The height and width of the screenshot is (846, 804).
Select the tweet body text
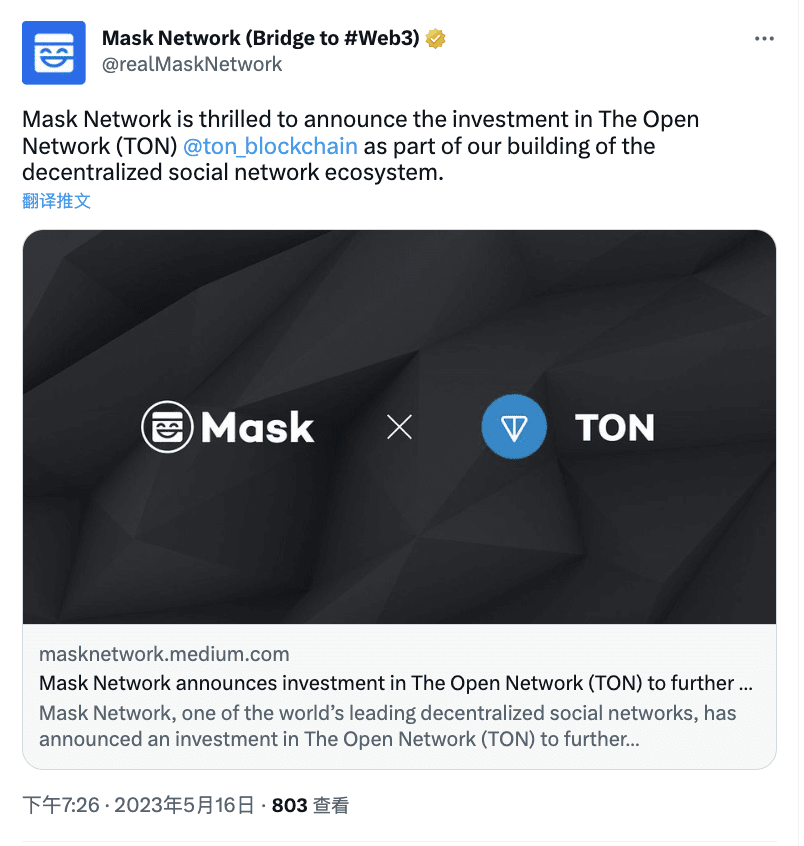coord(360,146)
